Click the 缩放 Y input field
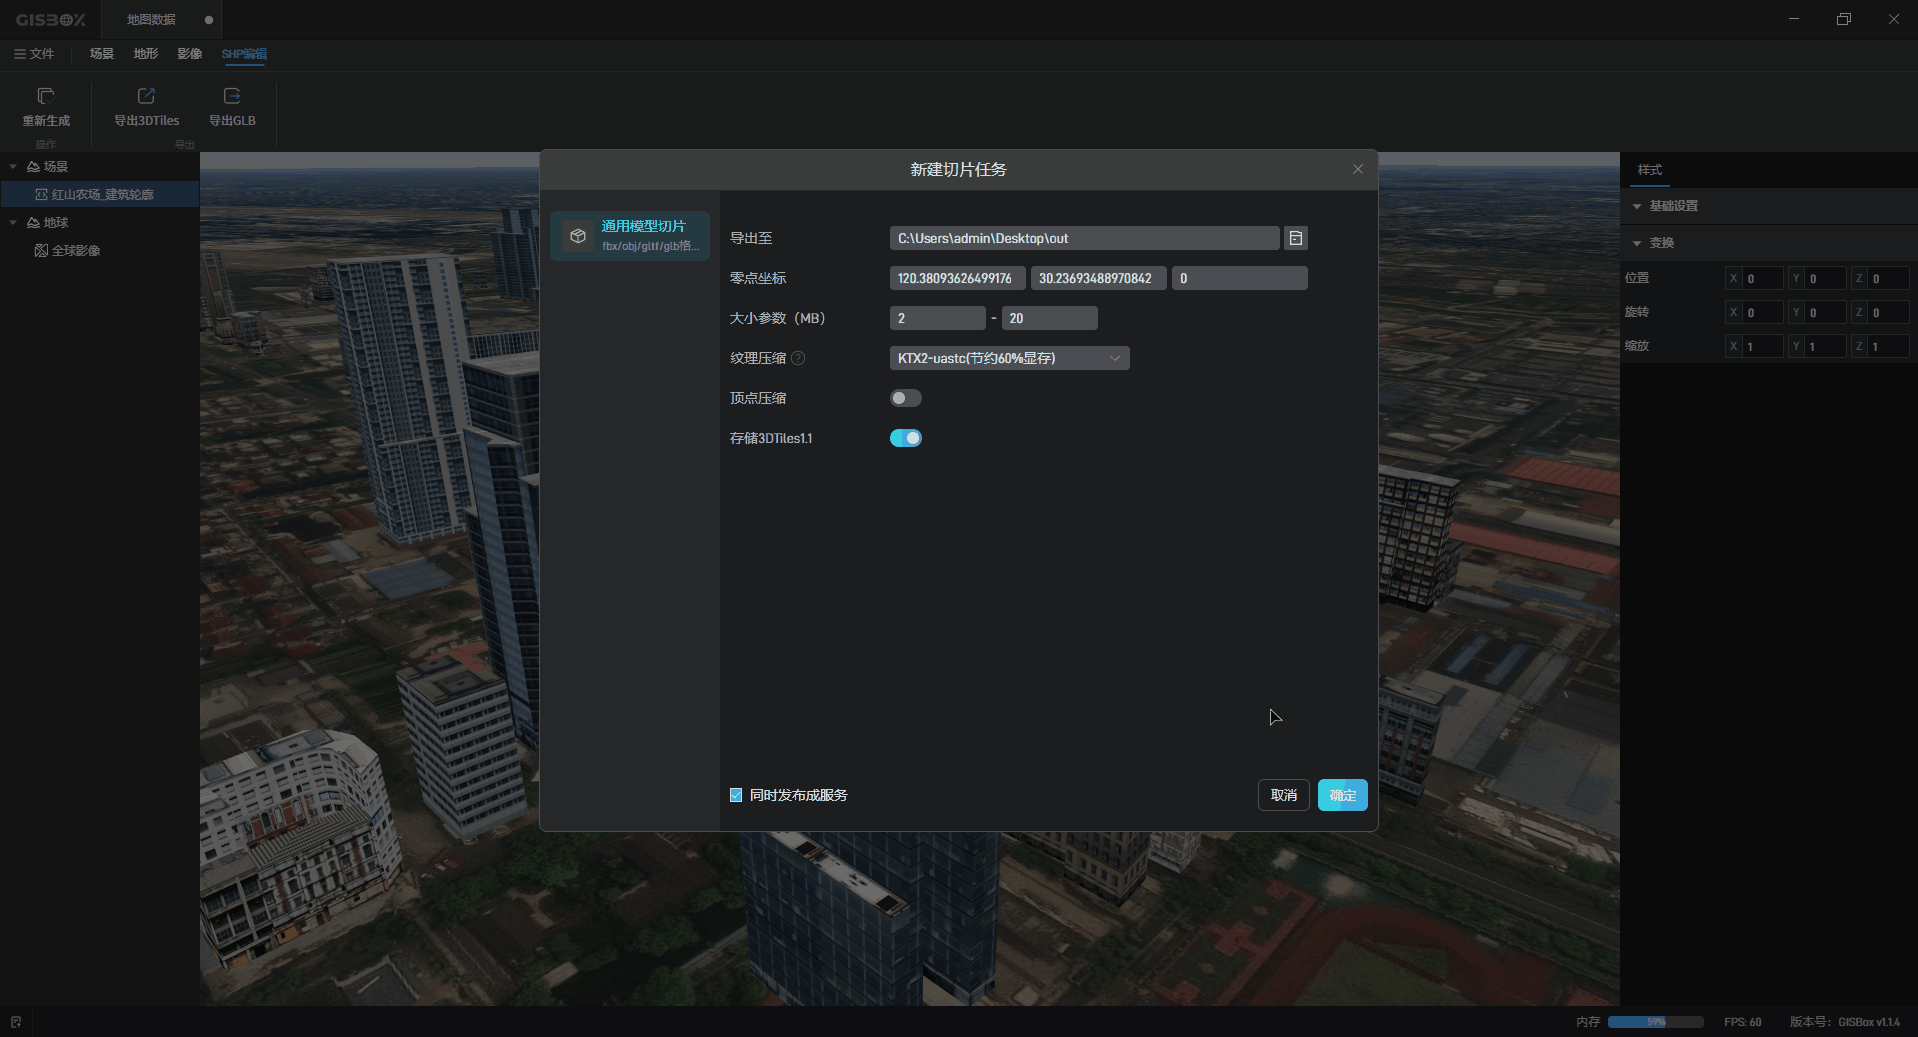Screen dimensions: 1918x1037 pyautogui.click(x=1826, y=347)
